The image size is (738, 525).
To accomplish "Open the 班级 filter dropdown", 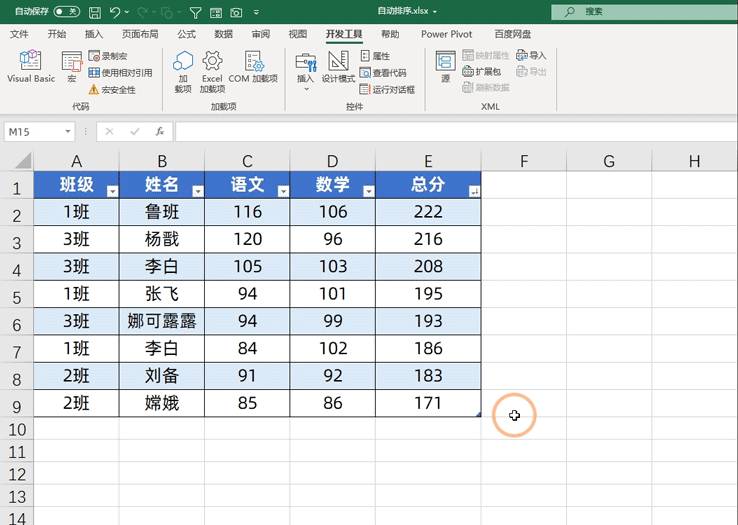I will (x=112, y=191).
